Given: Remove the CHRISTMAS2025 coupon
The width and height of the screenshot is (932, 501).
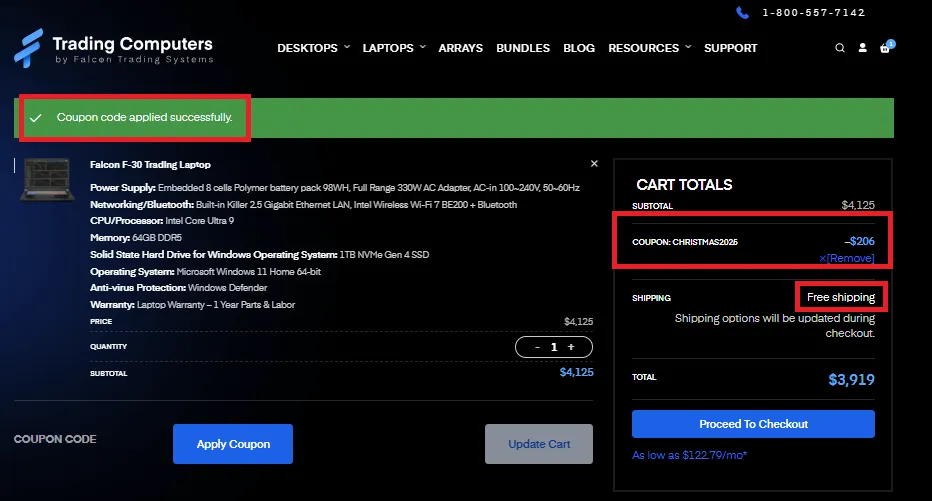Looking at the screenshot, I should 847,258.
